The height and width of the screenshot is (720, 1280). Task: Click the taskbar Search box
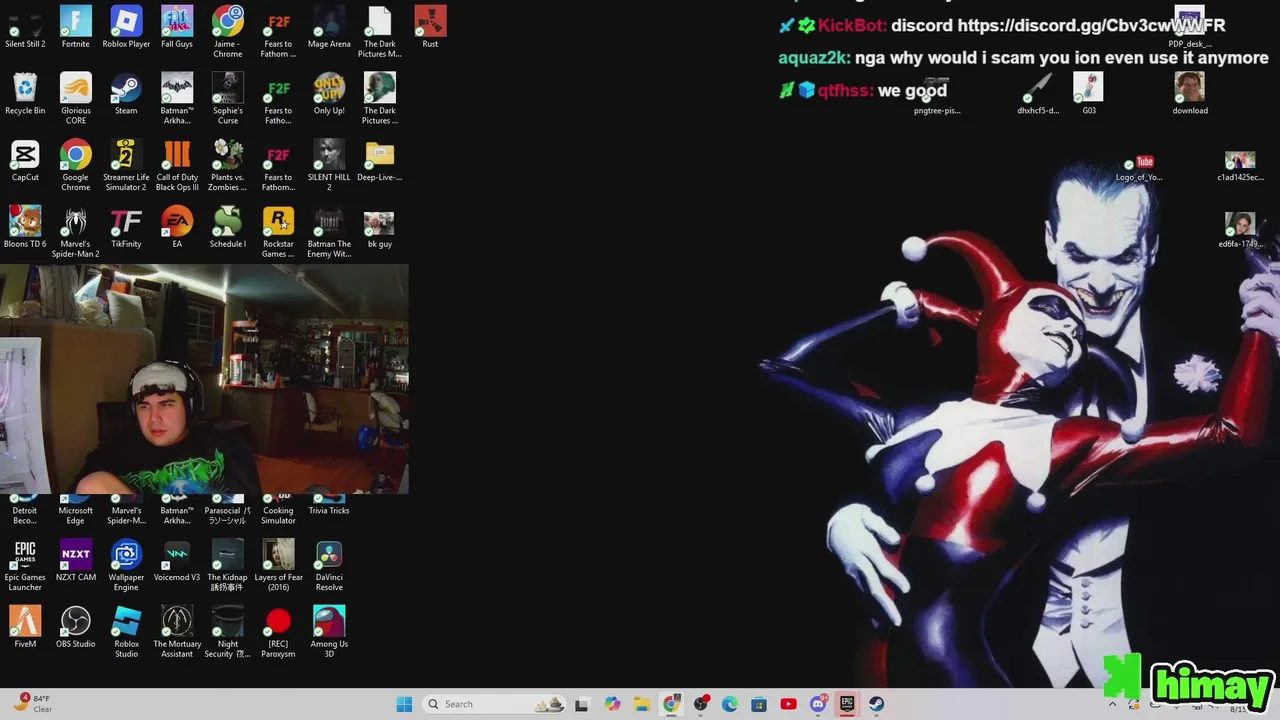tap(495, 704)
